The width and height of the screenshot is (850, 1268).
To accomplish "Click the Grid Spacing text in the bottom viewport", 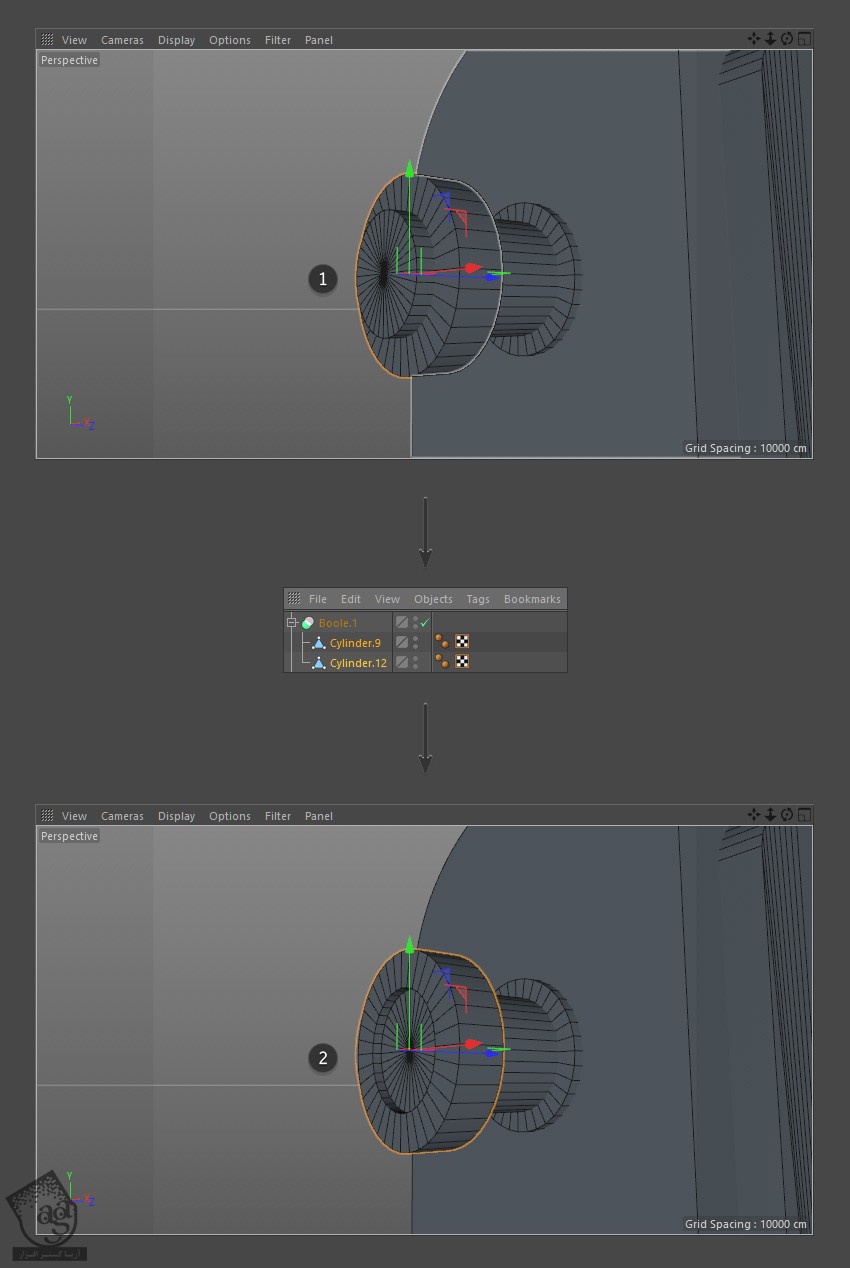I will point(746,1224).
